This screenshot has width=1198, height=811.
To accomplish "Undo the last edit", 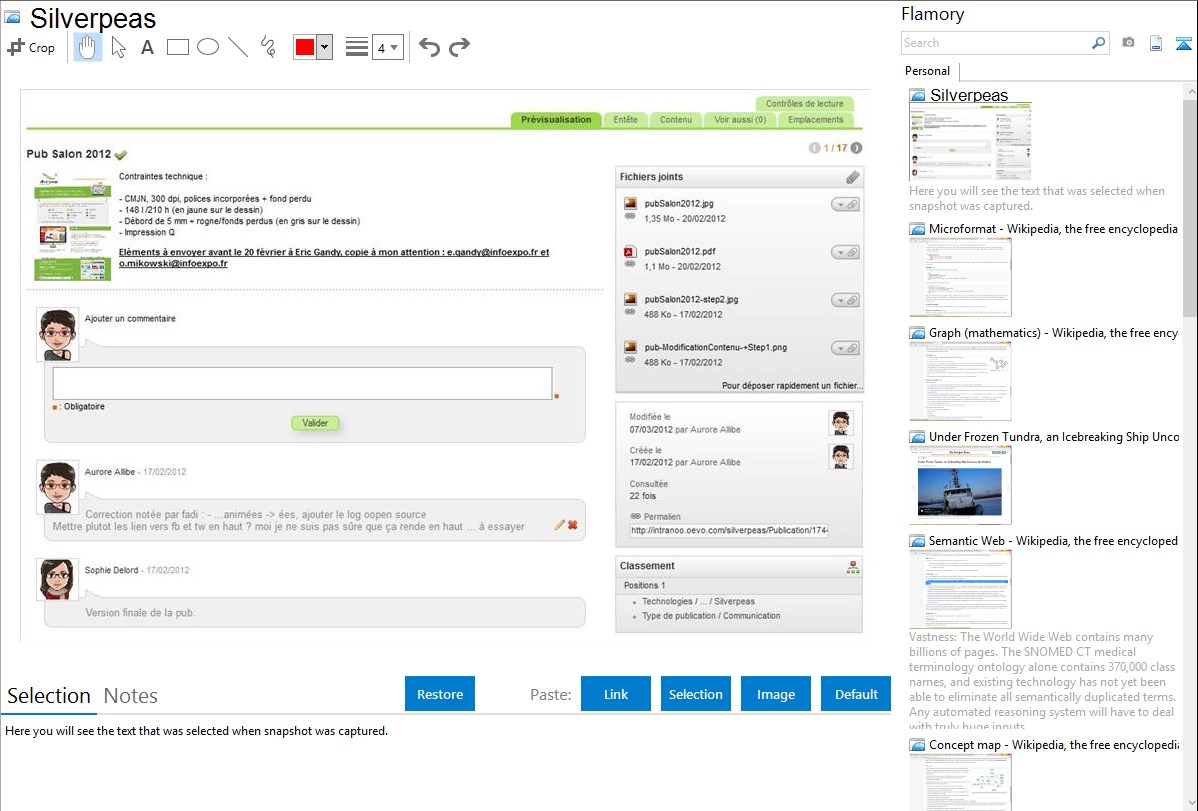I will point(429,47).
